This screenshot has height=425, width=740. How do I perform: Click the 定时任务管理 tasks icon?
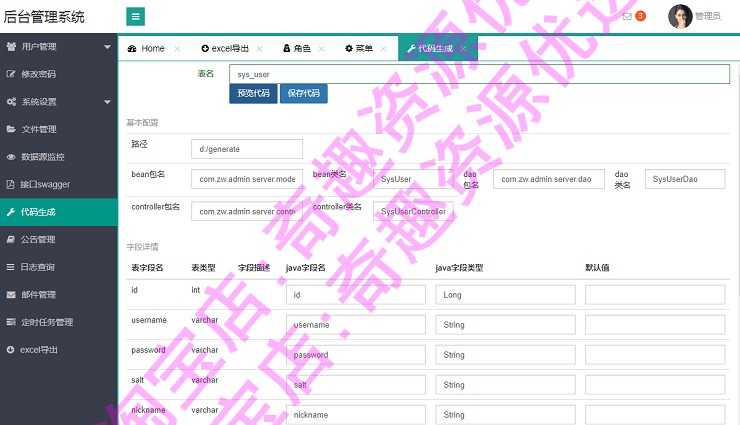click(x=11, y=322)
